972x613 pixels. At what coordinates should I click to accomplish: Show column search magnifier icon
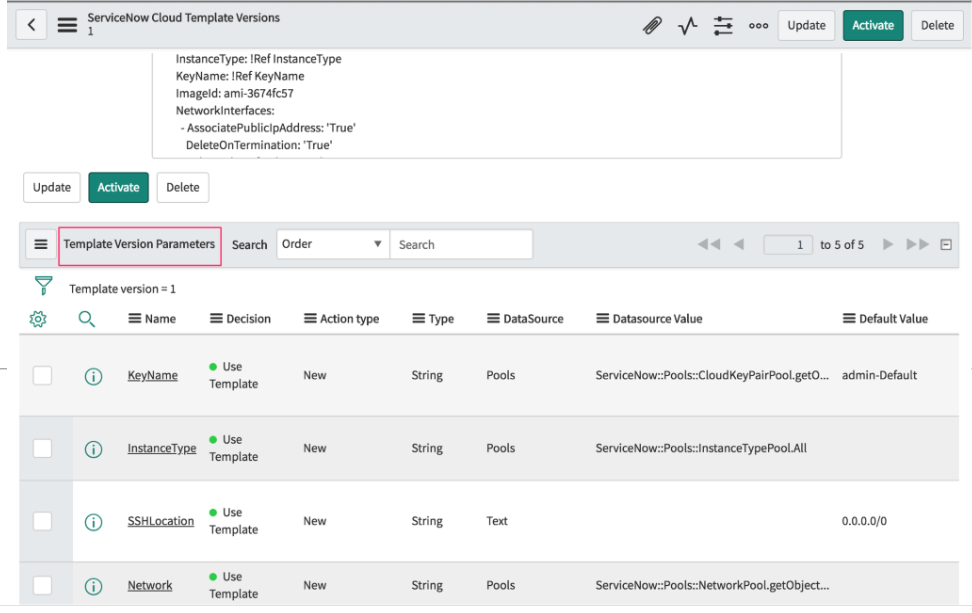[x=86, y=319]
